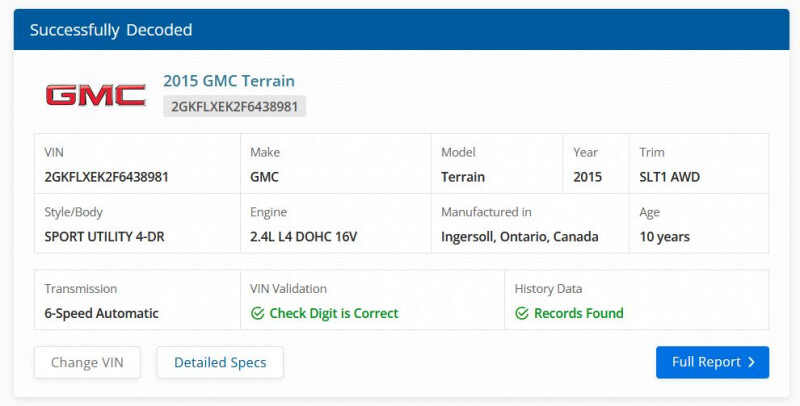Select the gray VIN badge under title

pos(234,106)
